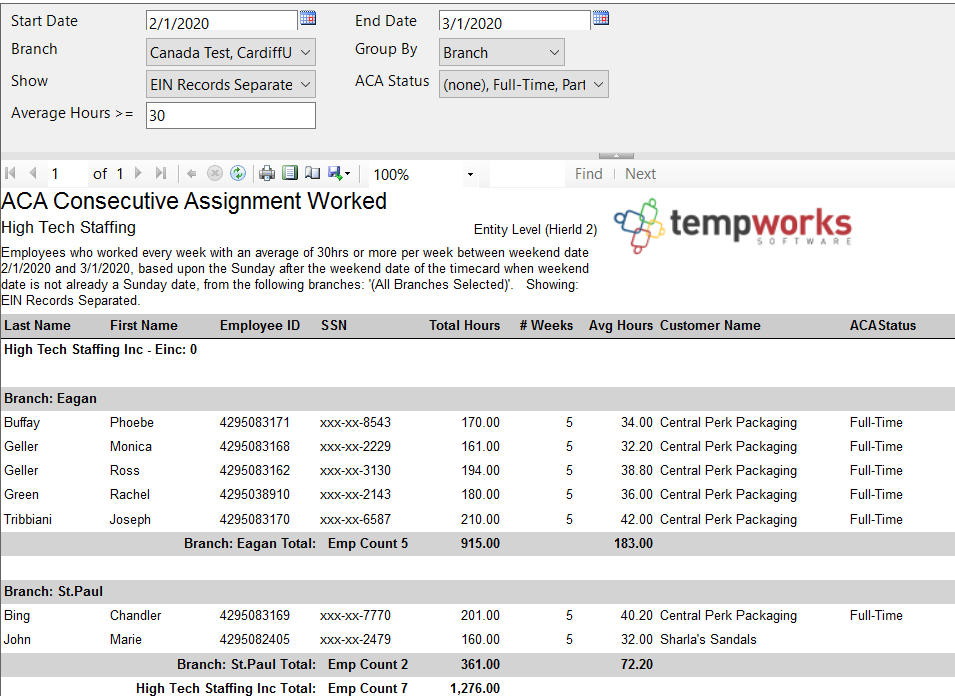955x696 pixels.
Task: Click the Employee ID column header
Action: click(x=260, y=326)
